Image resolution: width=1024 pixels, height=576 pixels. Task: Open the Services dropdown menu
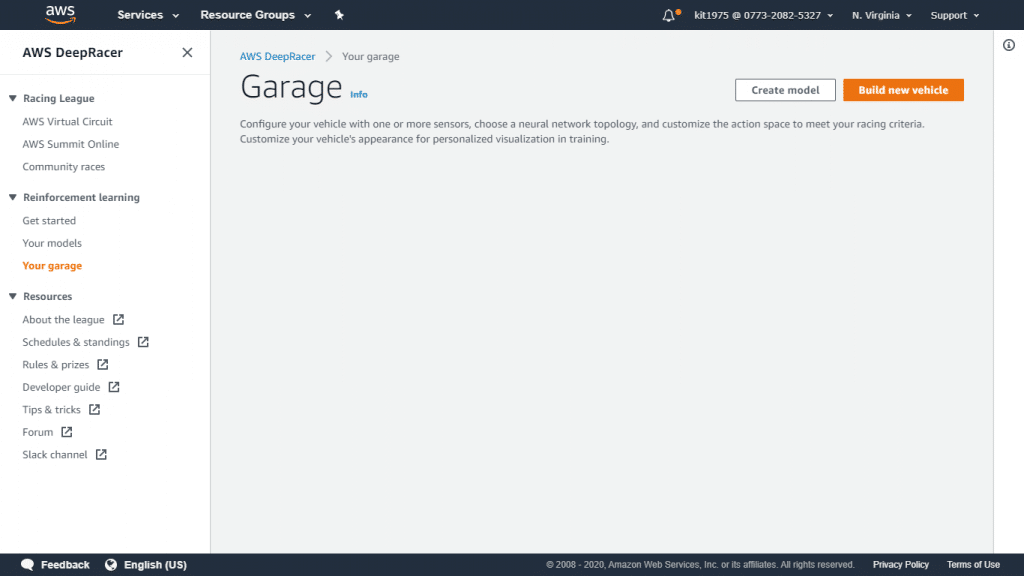tap(148, 15)
